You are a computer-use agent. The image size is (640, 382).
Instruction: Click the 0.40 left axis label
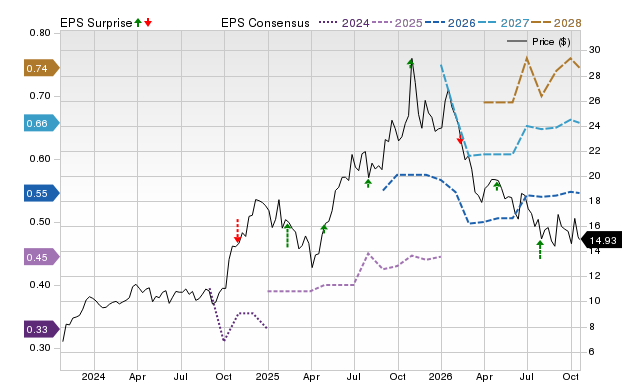click(40, 285)
